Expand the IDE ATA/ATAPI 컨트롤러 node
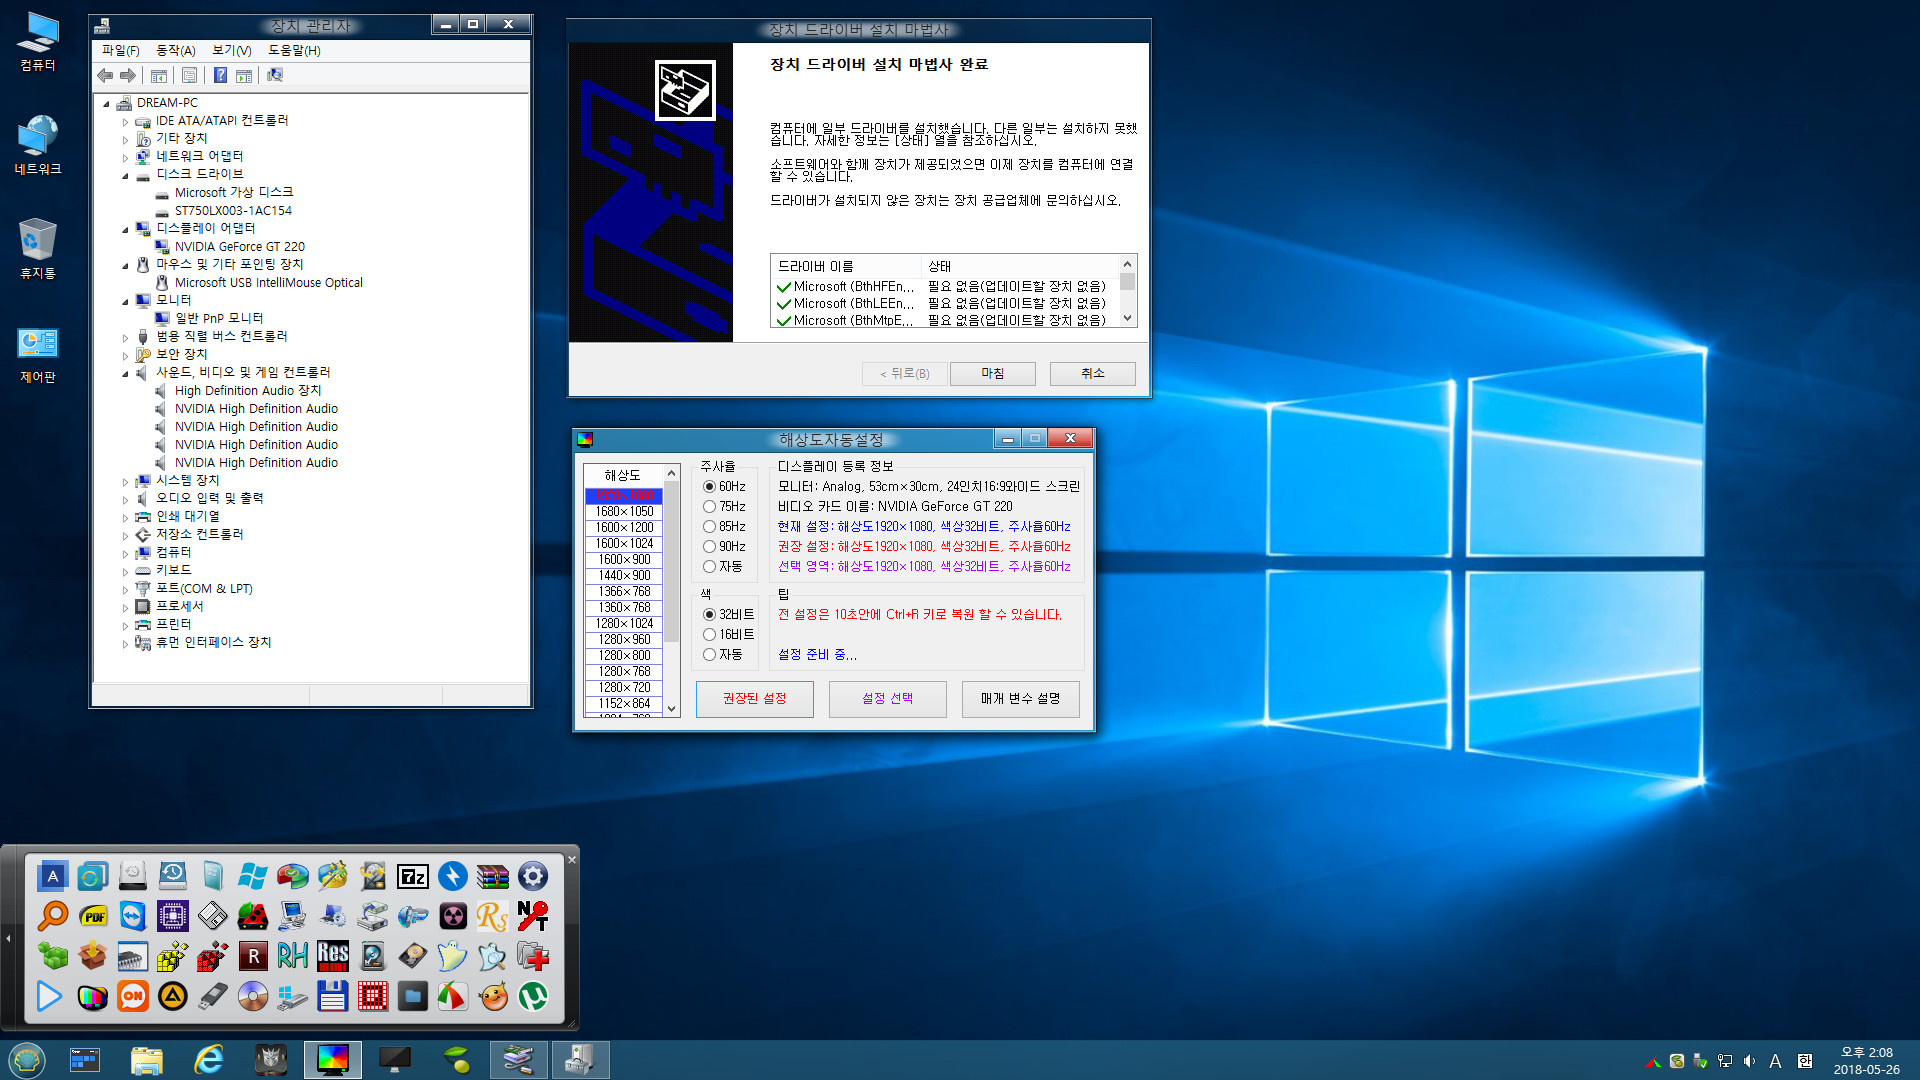 tap(125, 122)
